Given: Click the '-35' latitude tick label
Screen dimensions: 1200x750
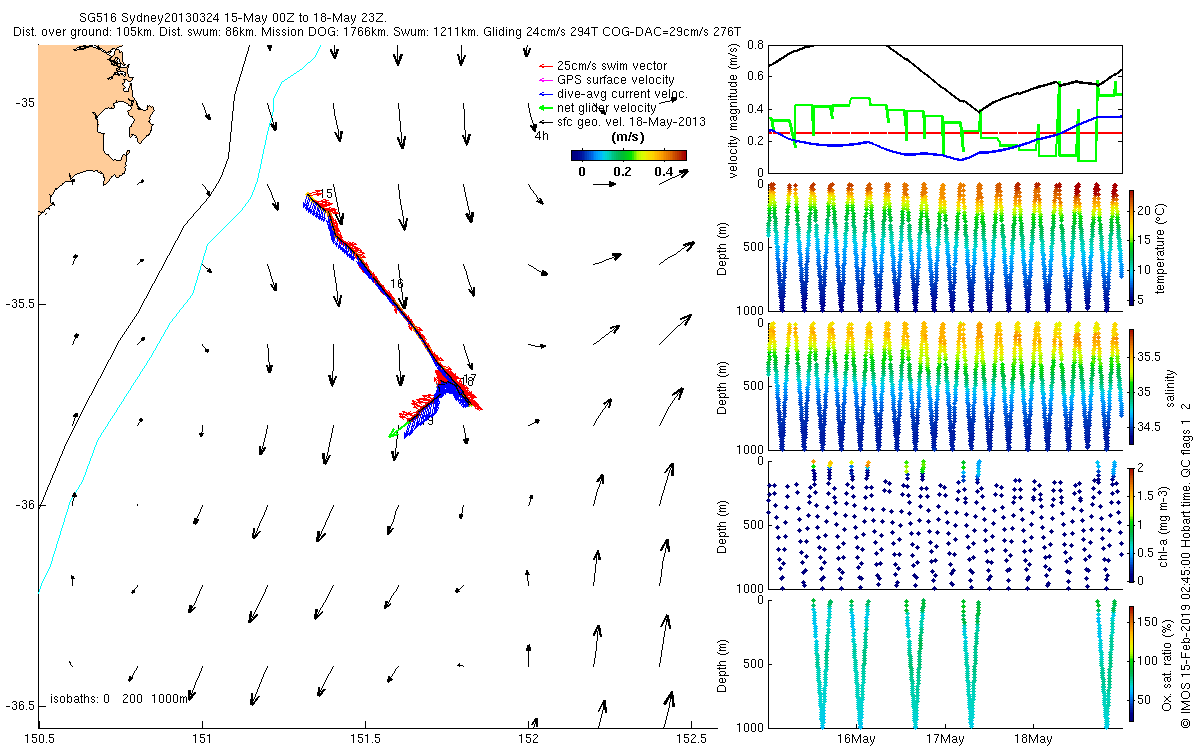Looking at the screenshot, I should [x=25, y=102].
